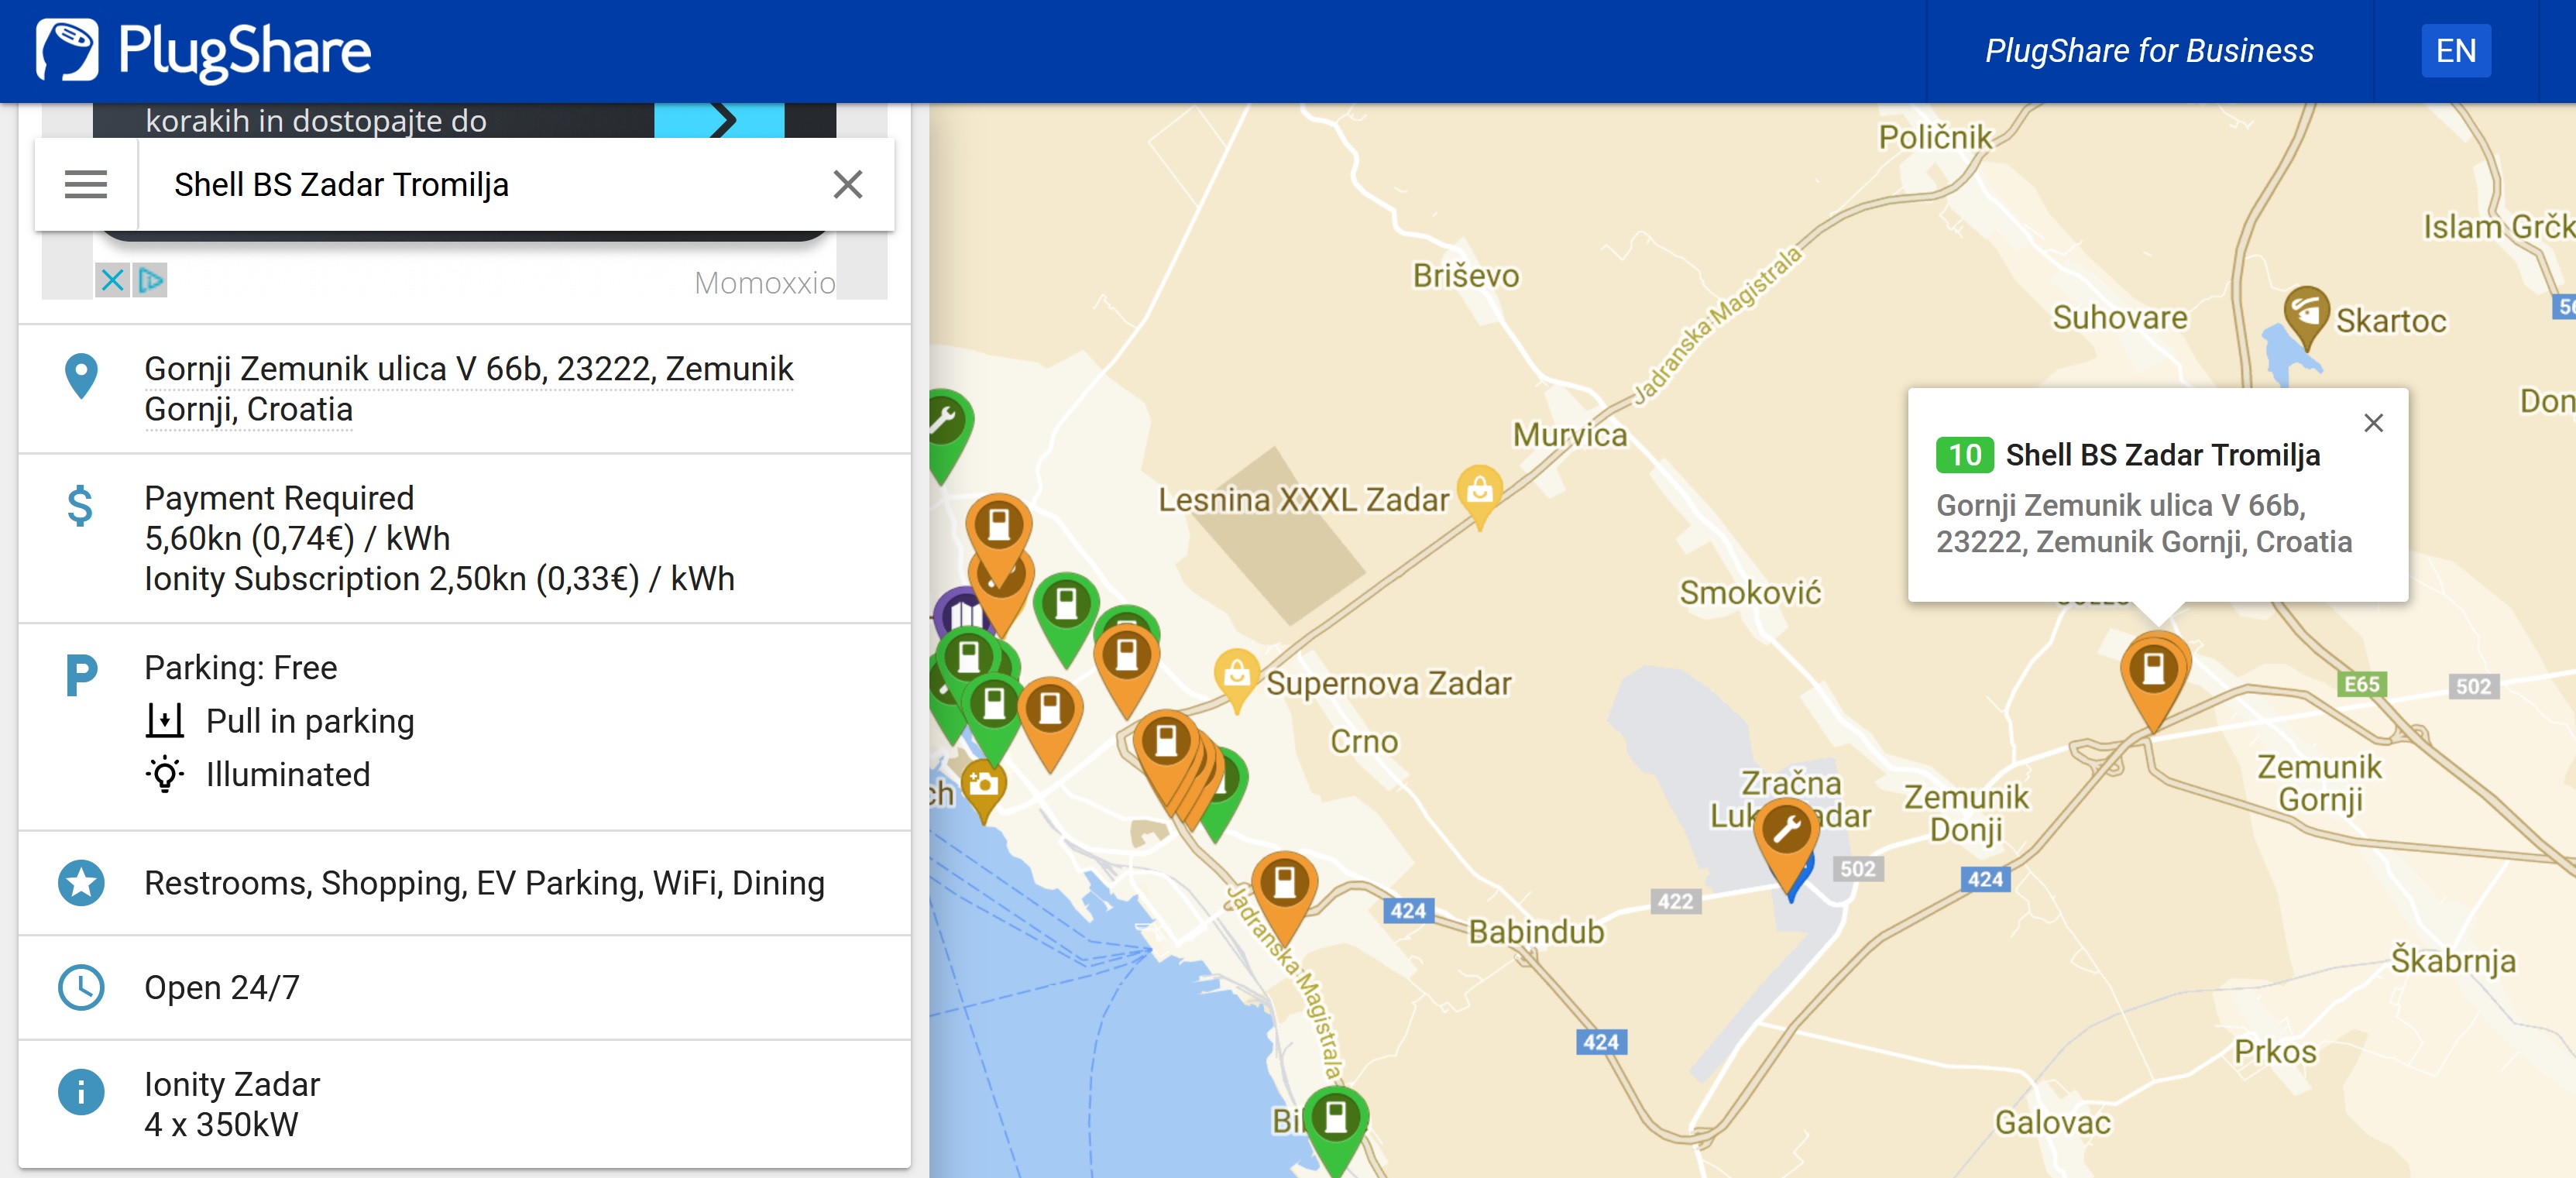Viewport: 2576px width, 1178px height.
Task: Click the dollar payment icon
Action: 80,506
